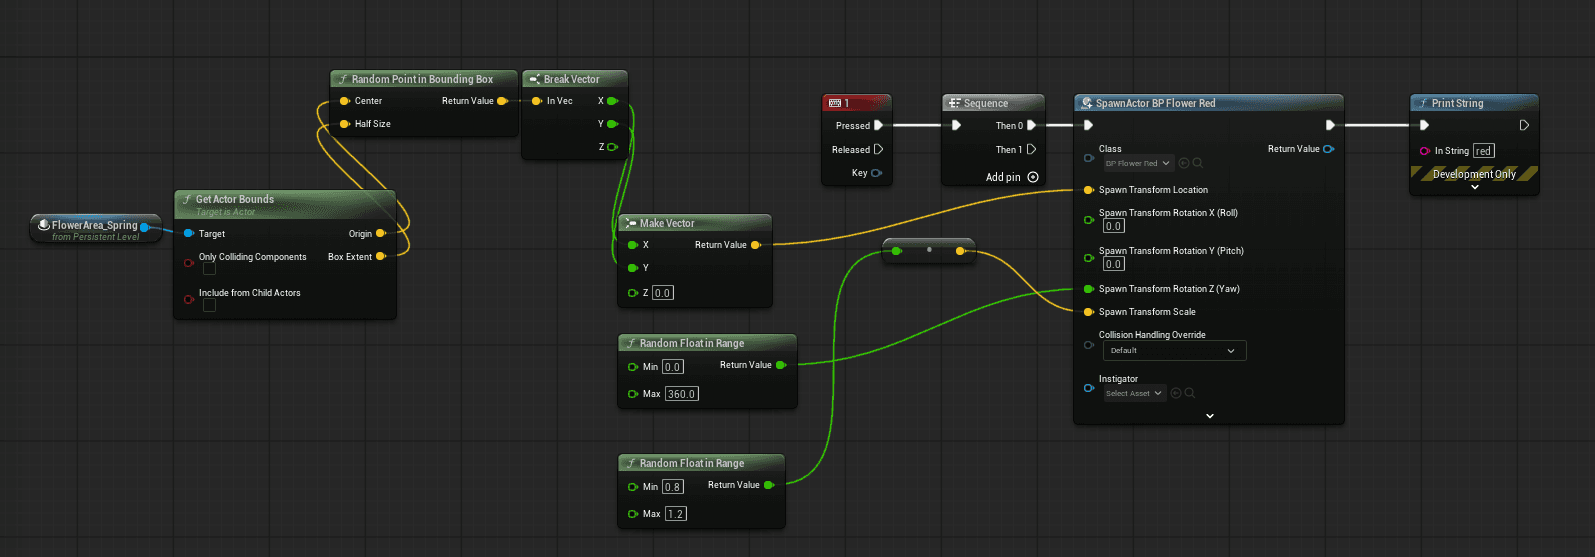Click the Released execution pin
This screenshot has width=1595, height=557.
pyautogui.click(x=878, y=149)
